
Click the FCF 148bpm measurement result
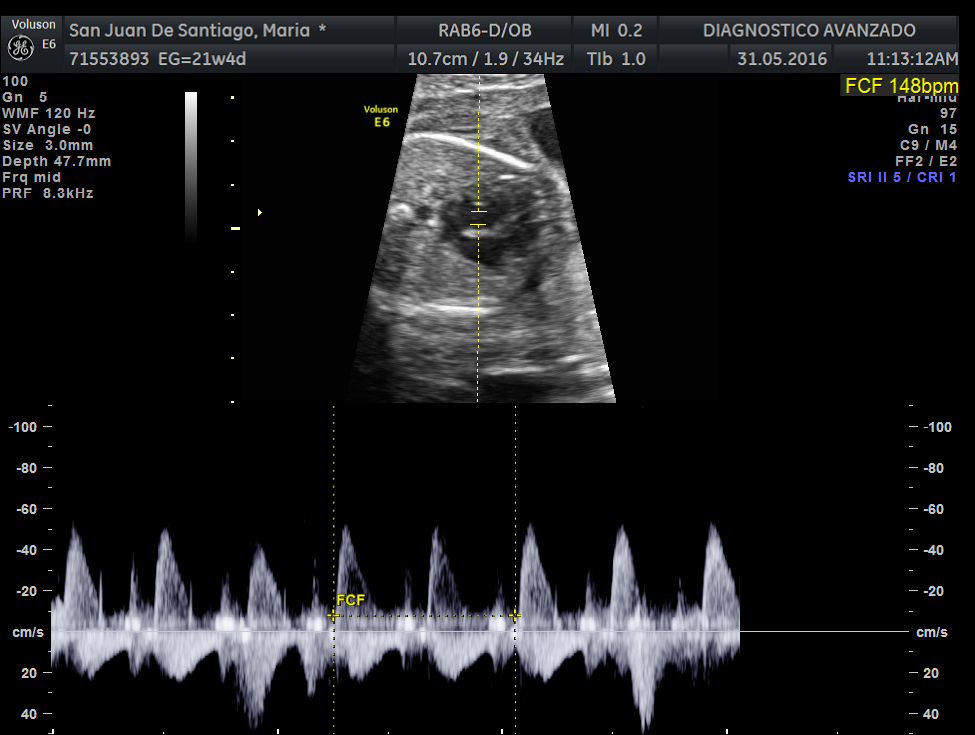[901, 86]
